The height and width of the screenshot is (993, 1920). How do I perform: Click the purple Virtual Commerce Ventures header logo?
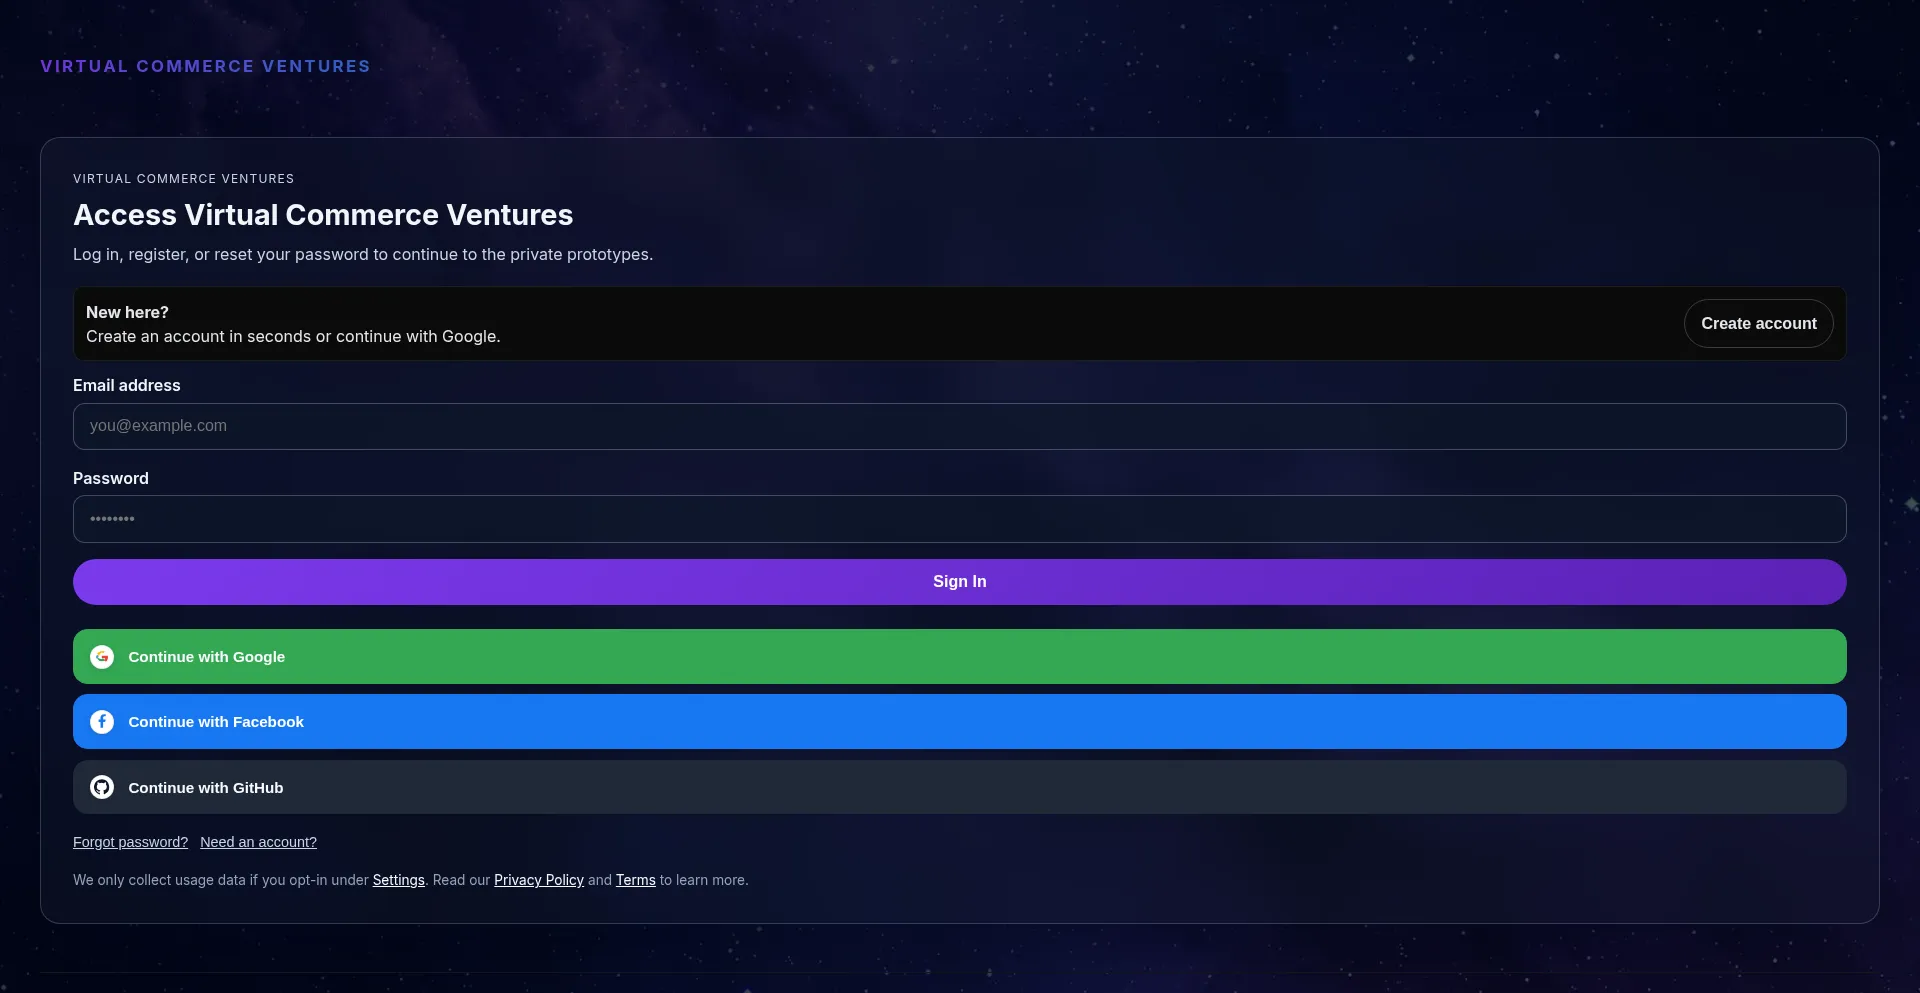(x=205, y=66)
